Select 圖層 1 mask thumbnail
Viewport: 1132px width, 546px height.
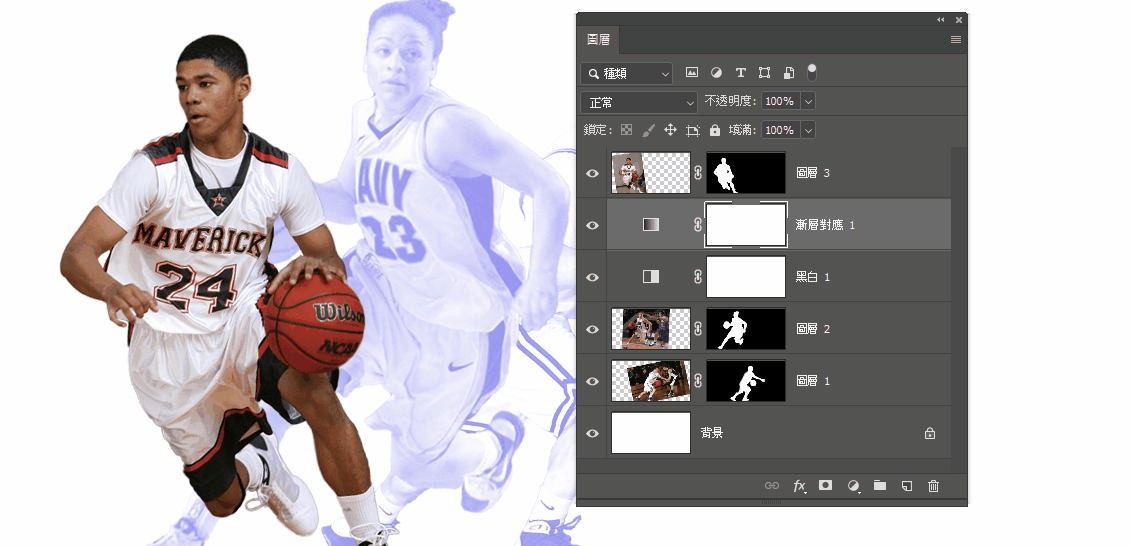pos(746,381)
